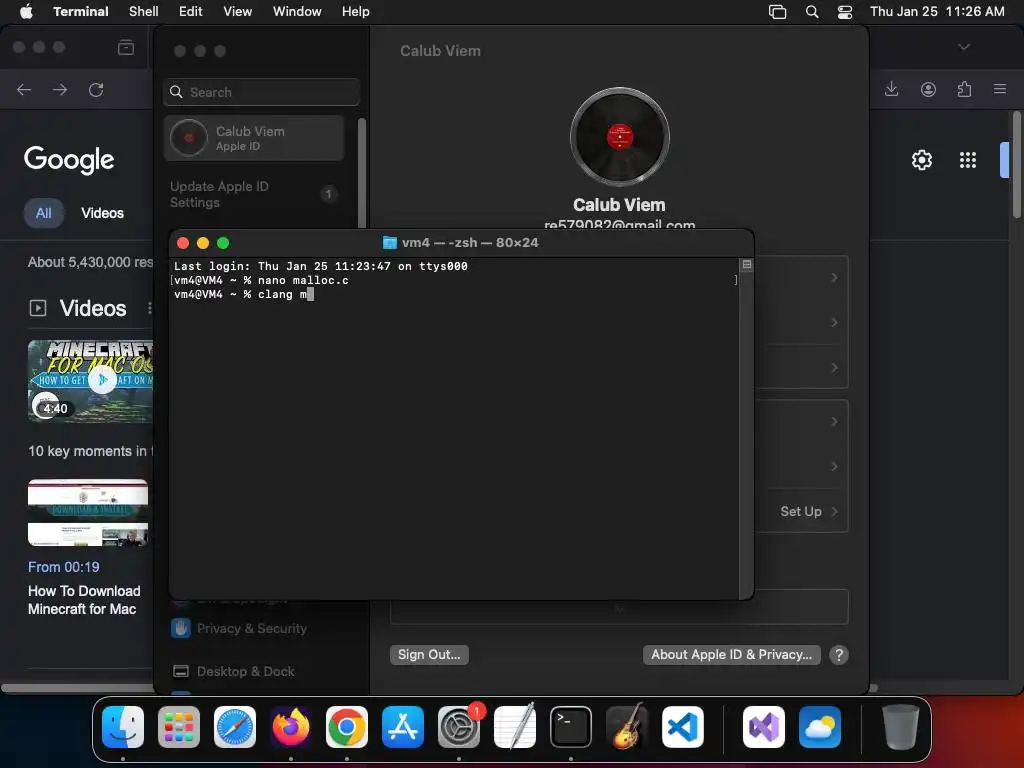The width and height of the screenshot is (1024, 768).
Task: Open the Google apps grid
Action: (967, 160)
